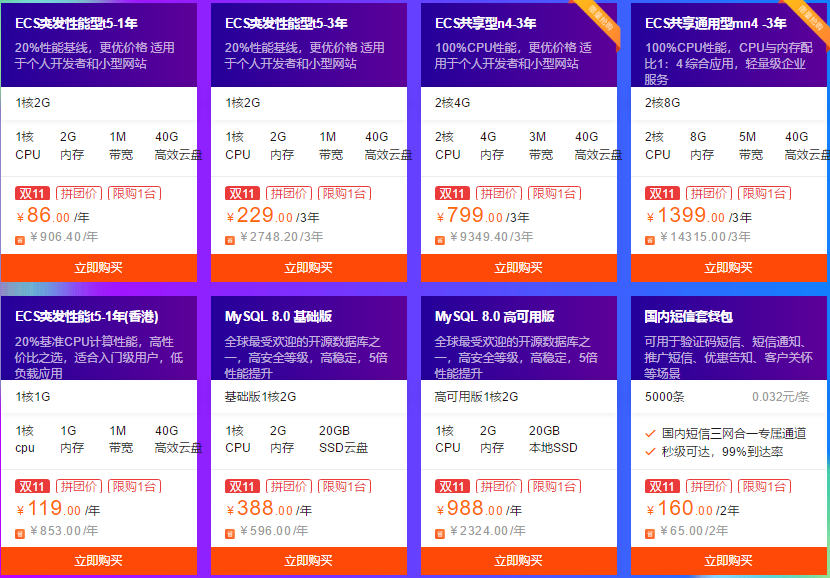
Task: Click the checkmark beside 国内短信三网合一专属通道
Action: pos(651,434)
